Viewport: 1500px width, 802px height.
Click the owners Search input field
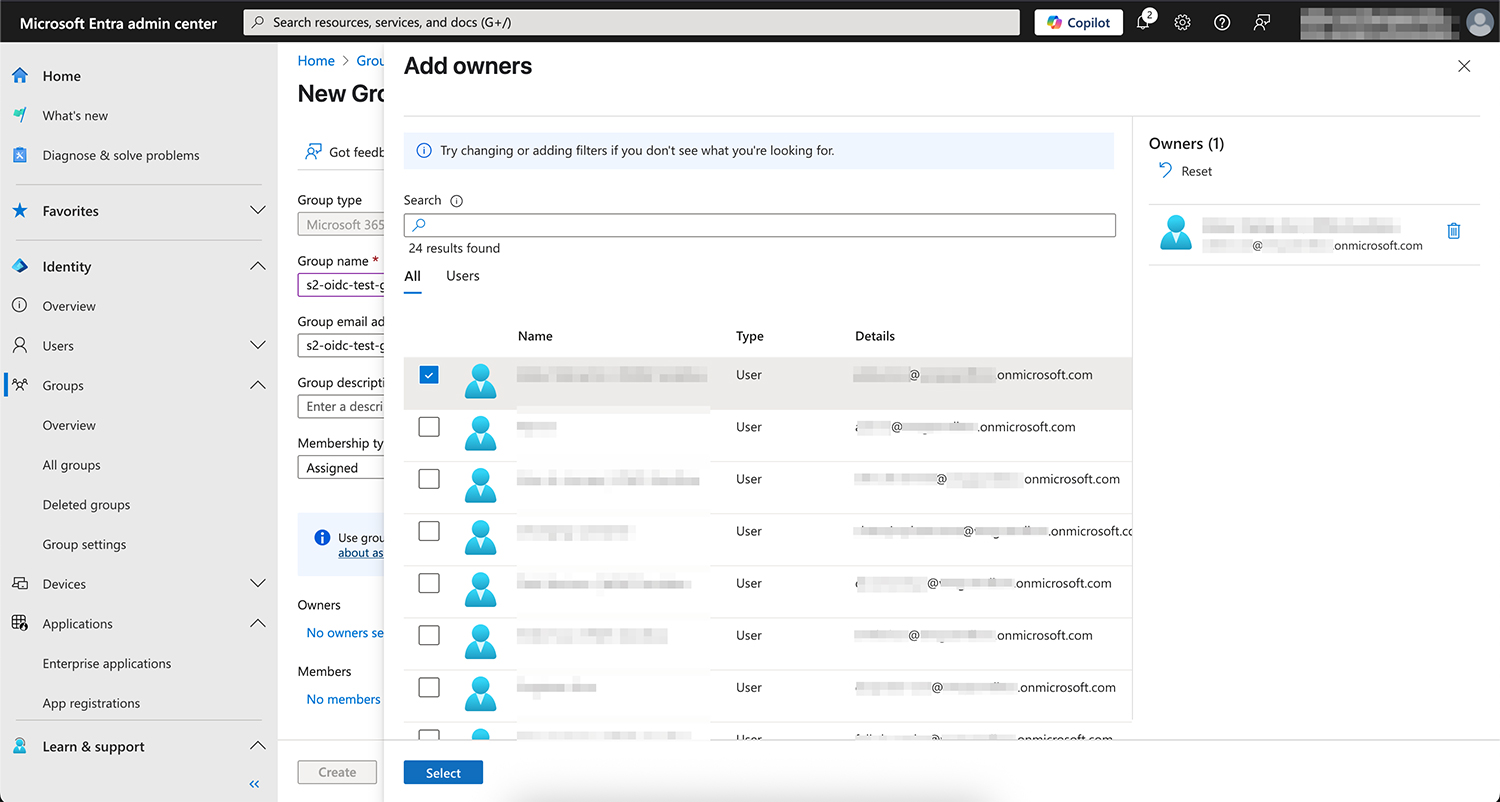tap(760, 225)
